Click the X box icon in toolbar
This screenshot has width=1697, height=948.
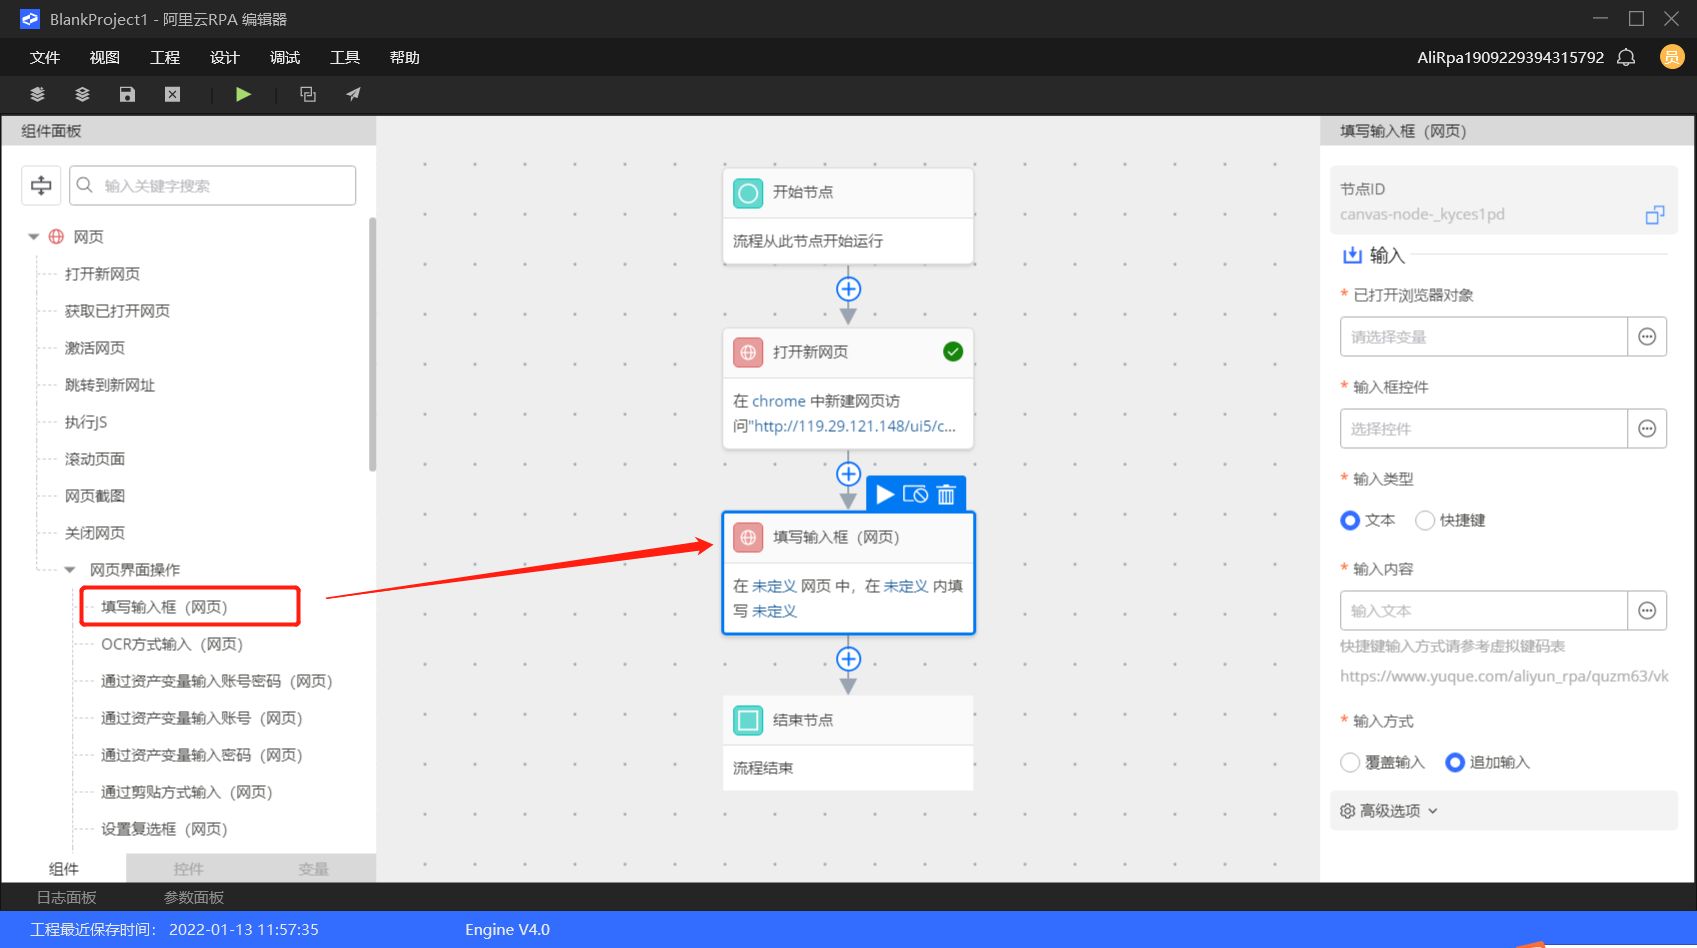[x=172, y=94]
